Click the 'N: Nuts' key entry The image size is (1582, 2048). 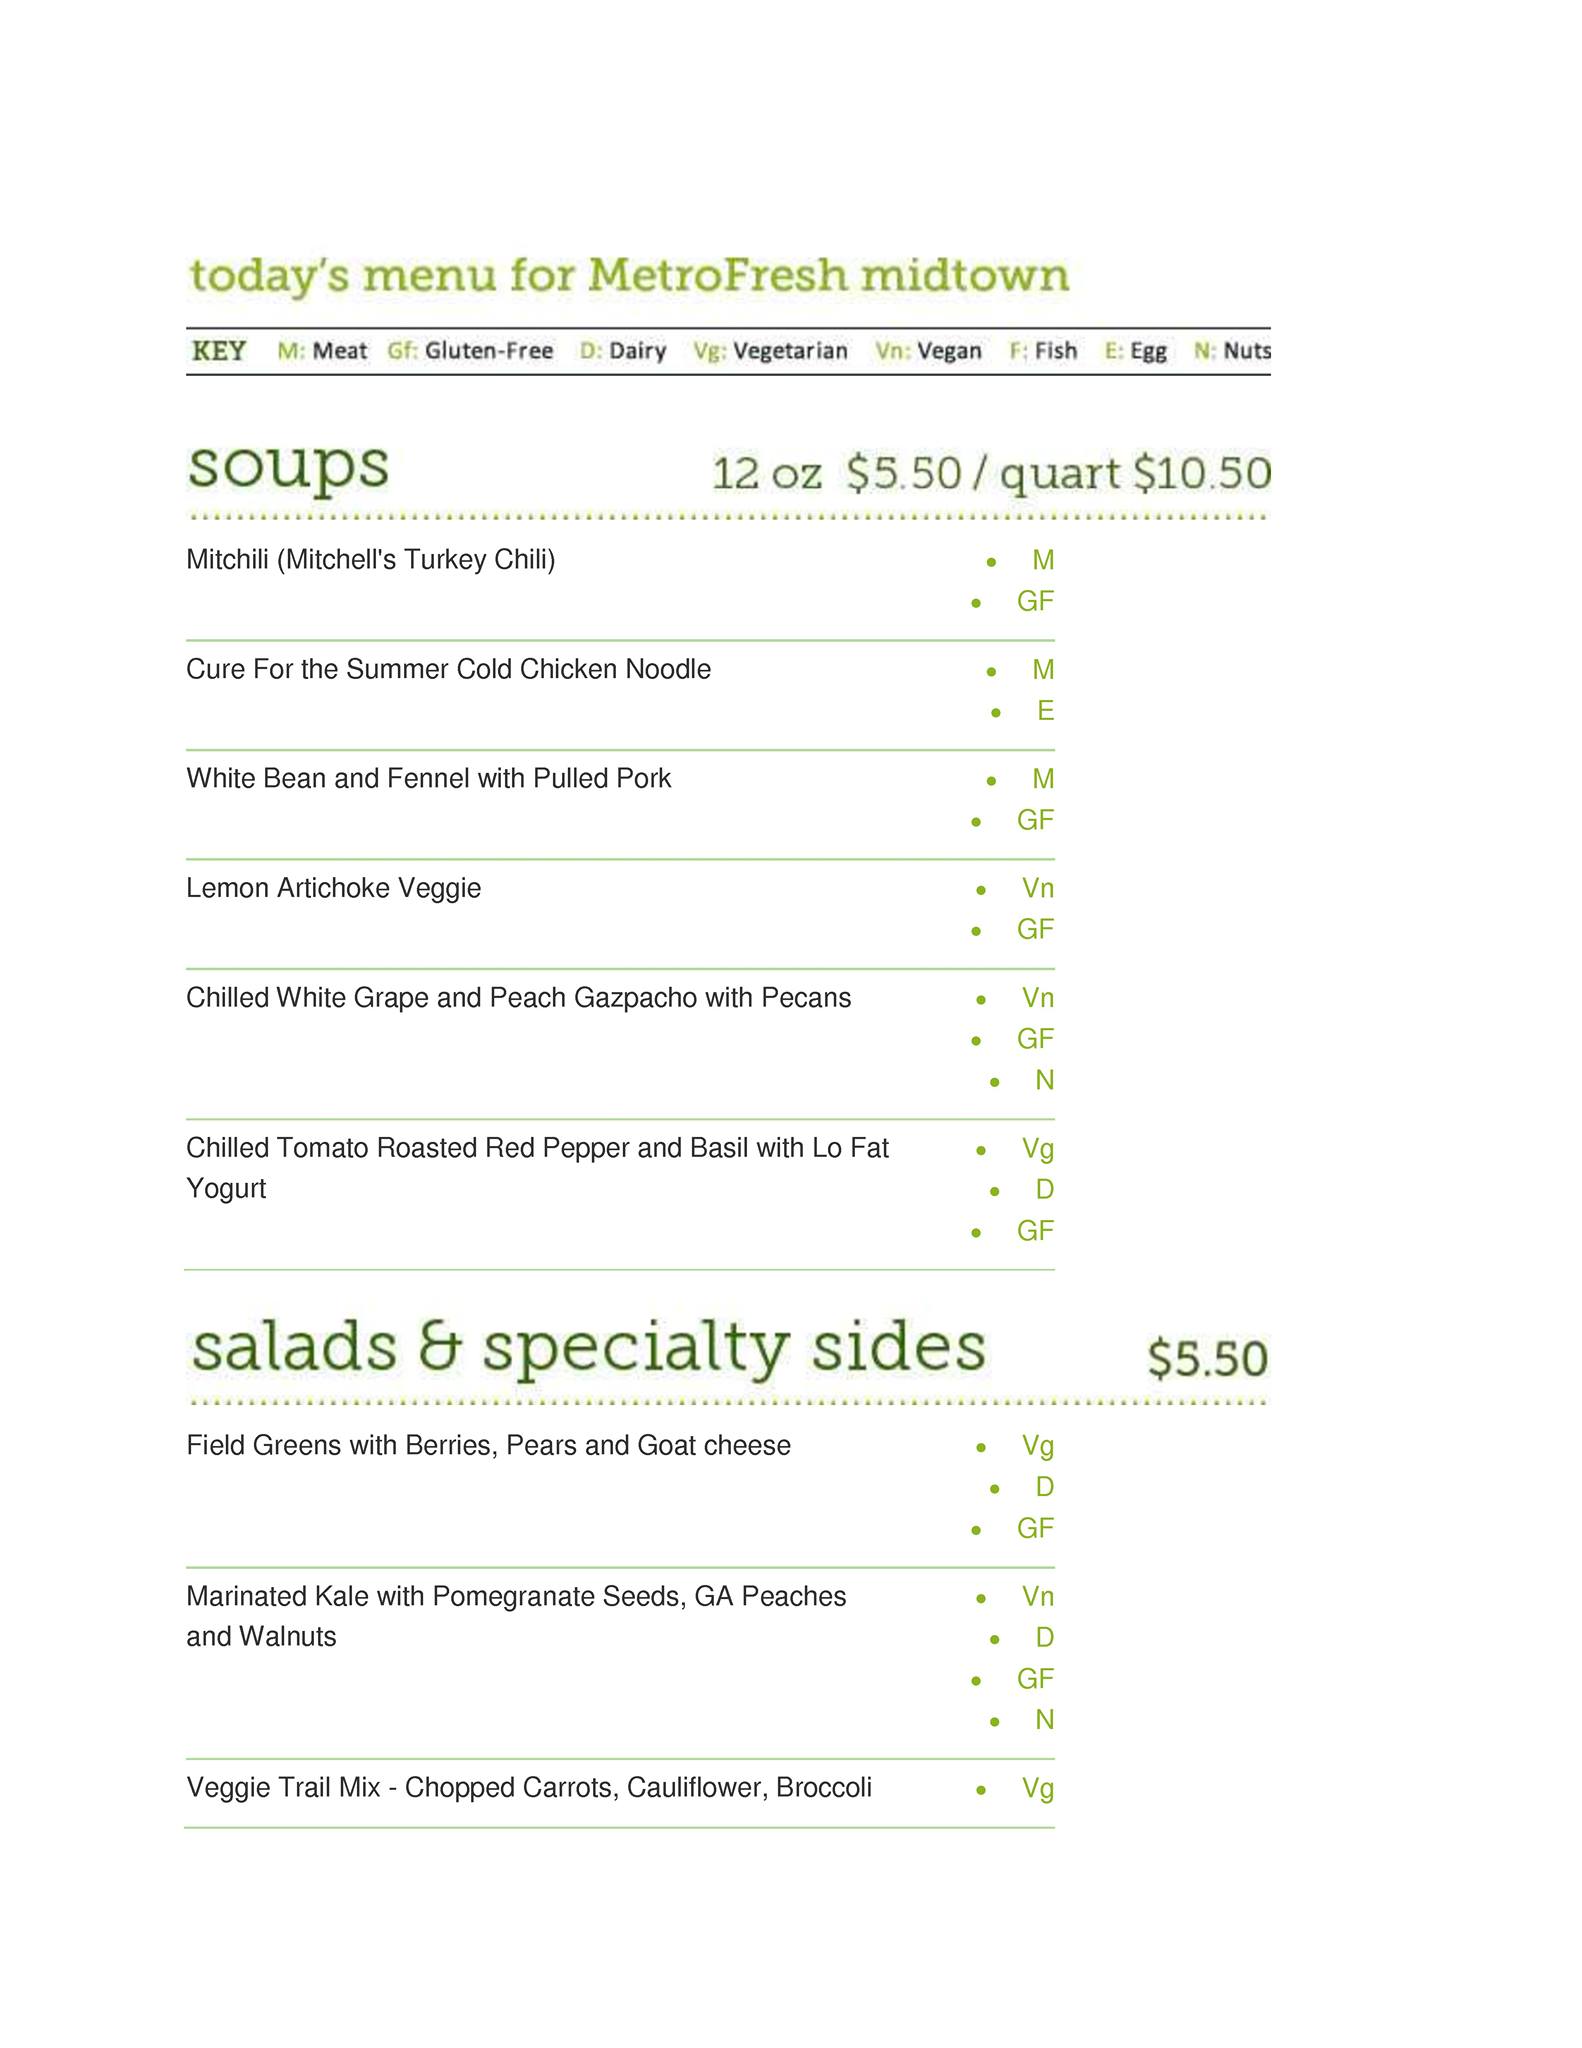point(1232,351)
